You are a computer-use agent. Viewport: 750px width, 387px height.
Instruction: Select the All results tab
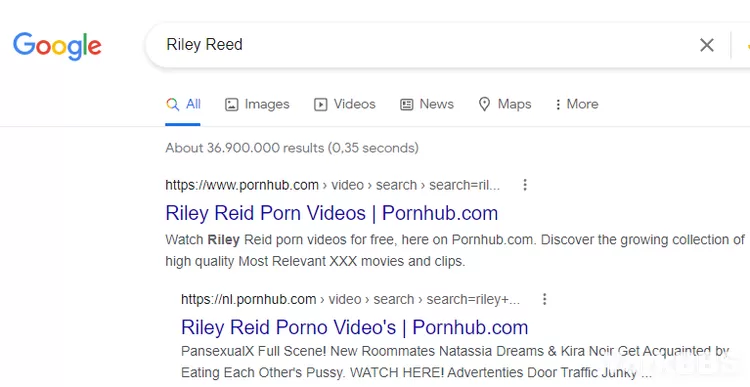point(183,104)
